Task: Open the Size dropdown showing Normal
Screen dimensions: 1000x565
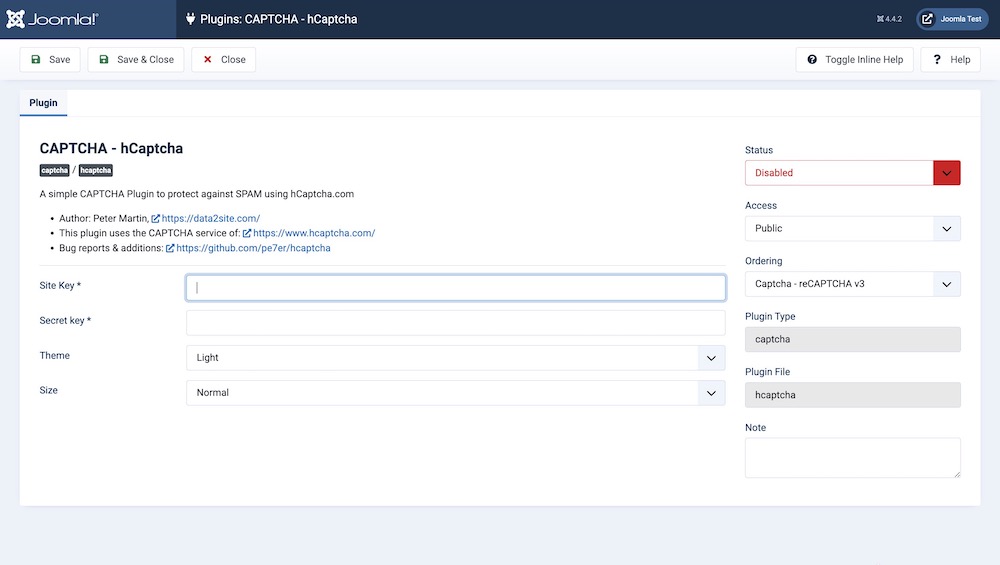Action: 455,393
